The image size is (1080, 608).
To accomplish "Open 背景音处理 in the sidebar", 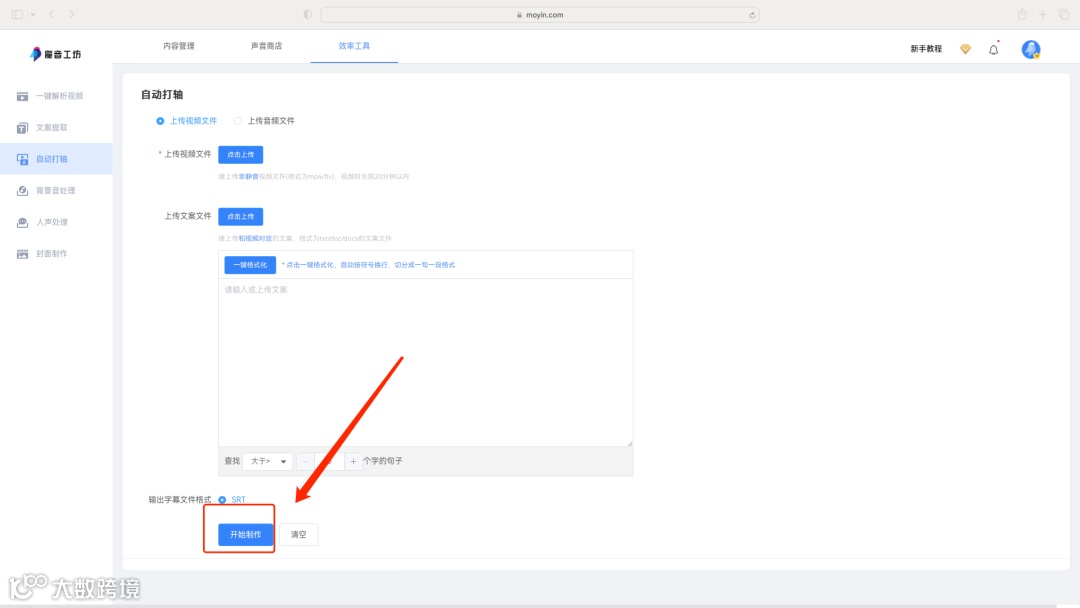I will [x=56, y=191].
